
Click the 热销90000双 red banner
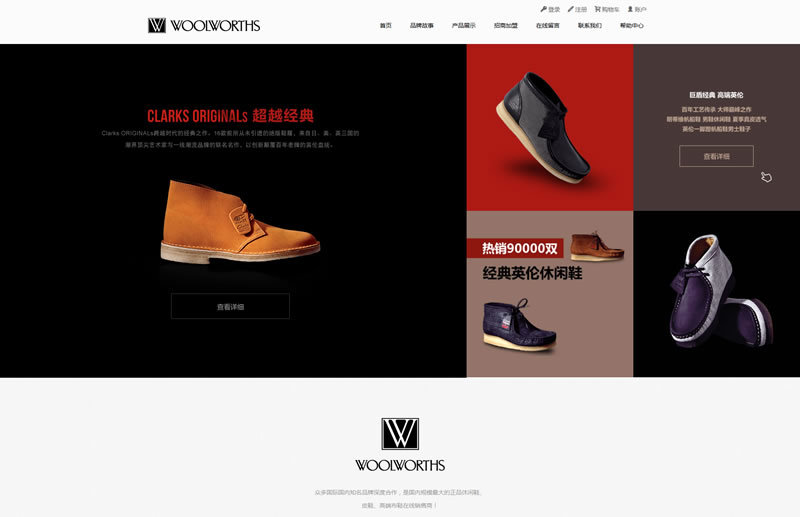(x=515, y=248)
